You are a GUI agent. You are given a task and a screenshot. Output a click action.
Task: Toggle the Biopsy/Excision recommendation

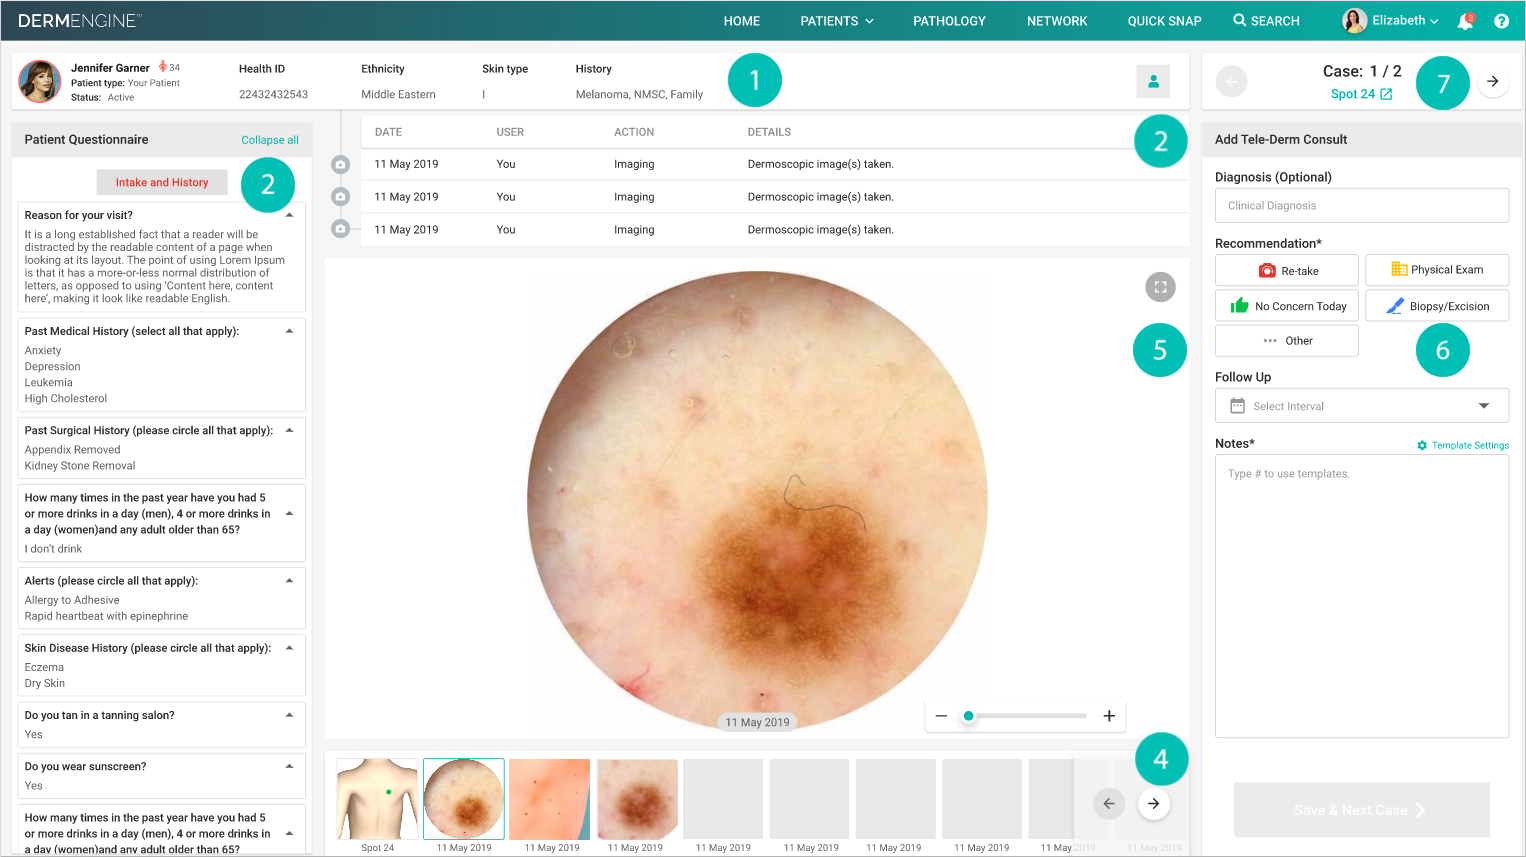tap(1437, 305)
